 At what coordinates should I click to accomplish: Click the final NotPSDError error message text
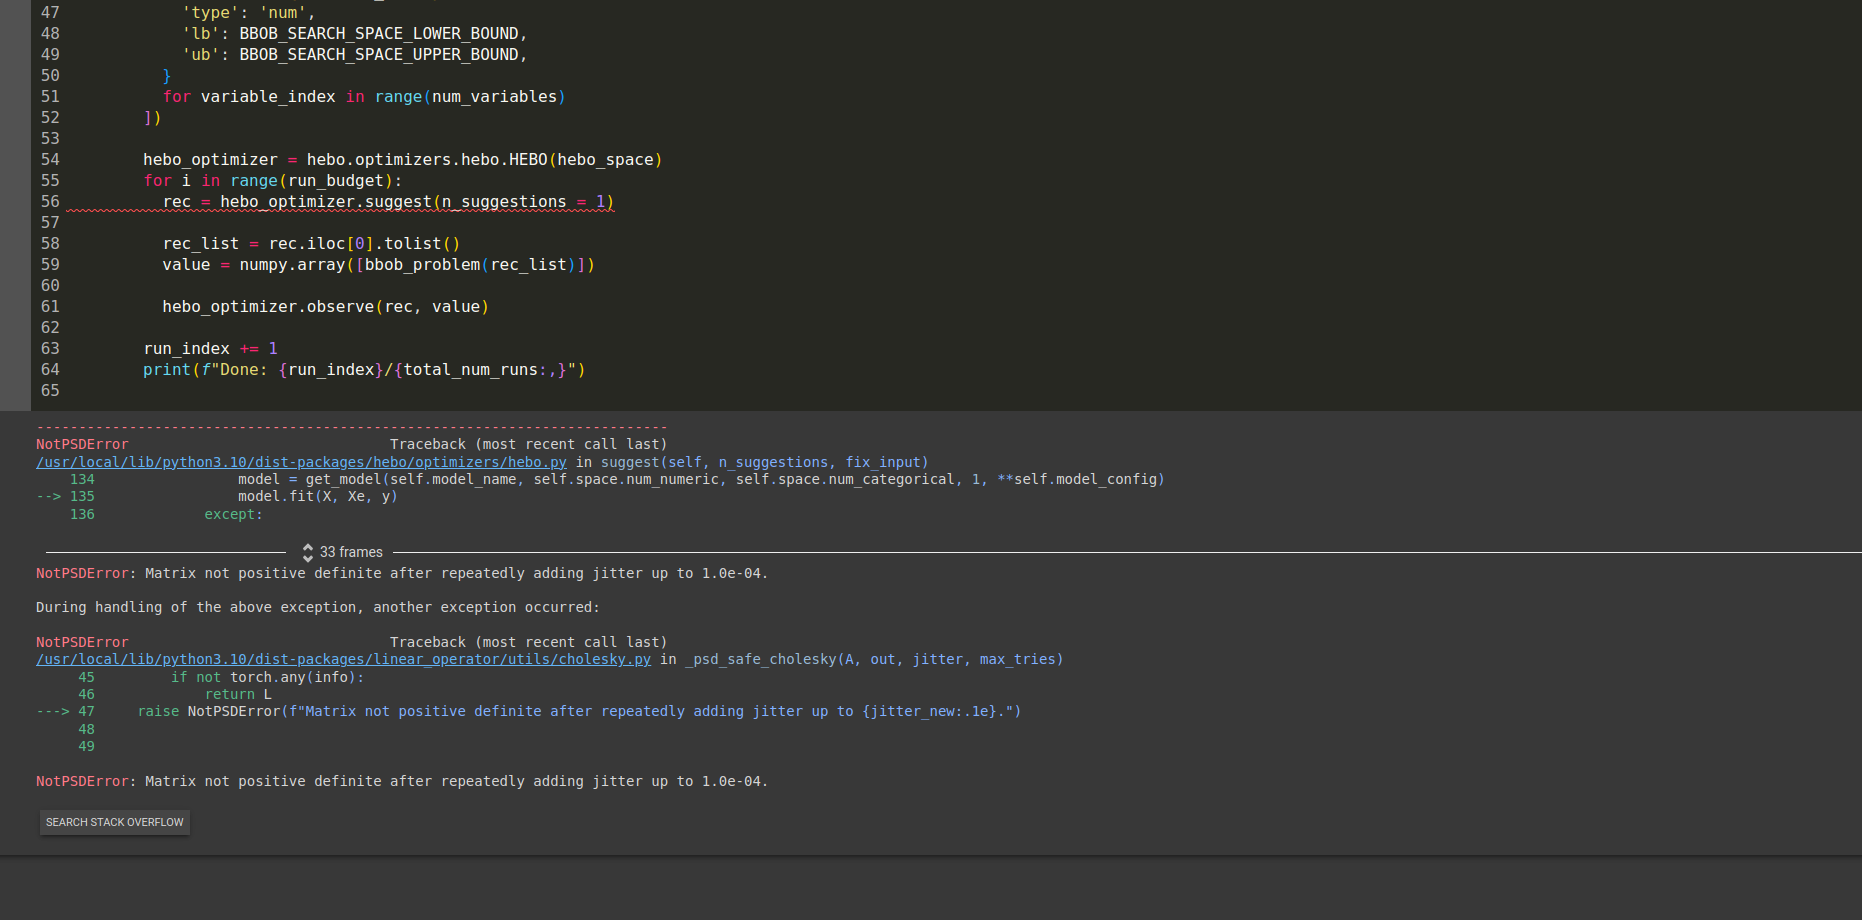(400, 781)
